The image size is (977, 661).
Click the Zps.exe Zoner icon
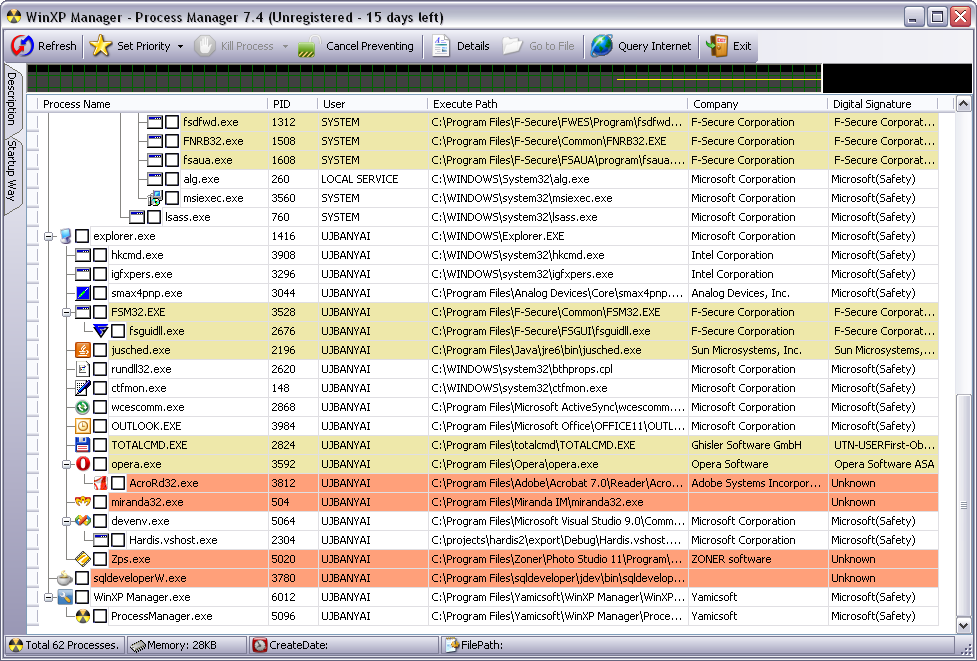pos(83,559)
